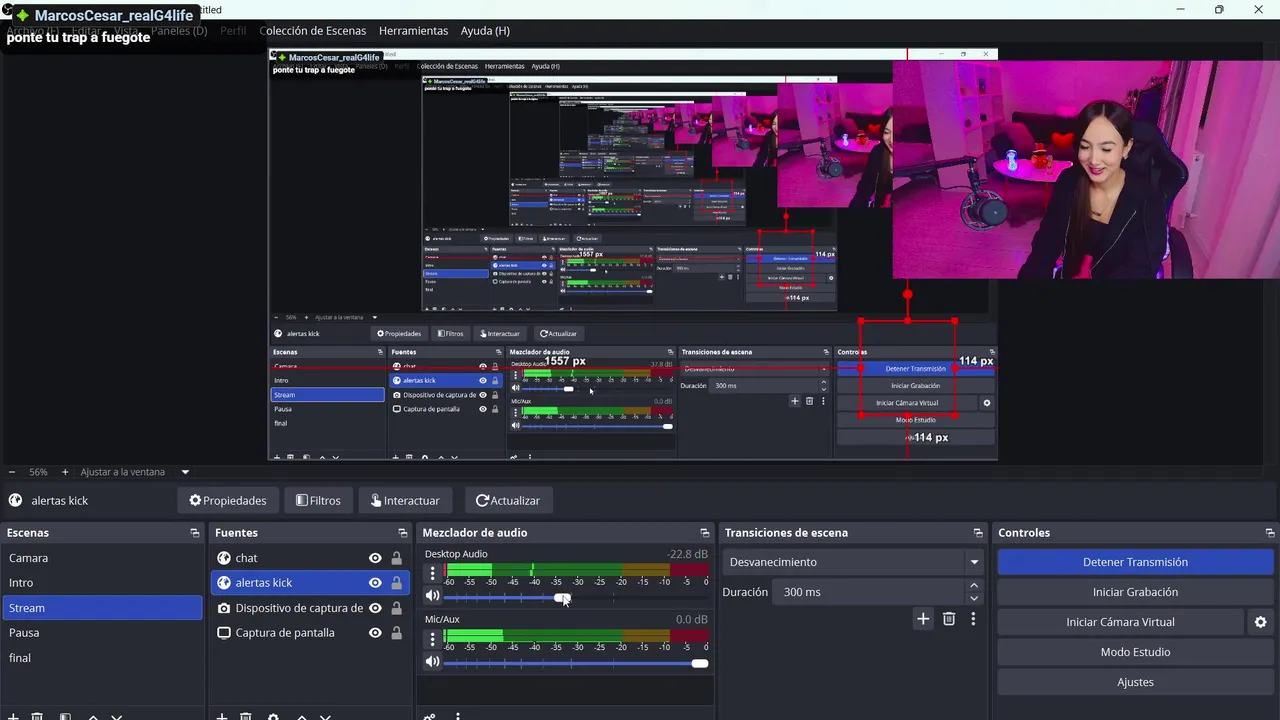Click the camera icon of Dispositivo de captura
This screenshot has height=720, width=1280.
click(224, 608)
